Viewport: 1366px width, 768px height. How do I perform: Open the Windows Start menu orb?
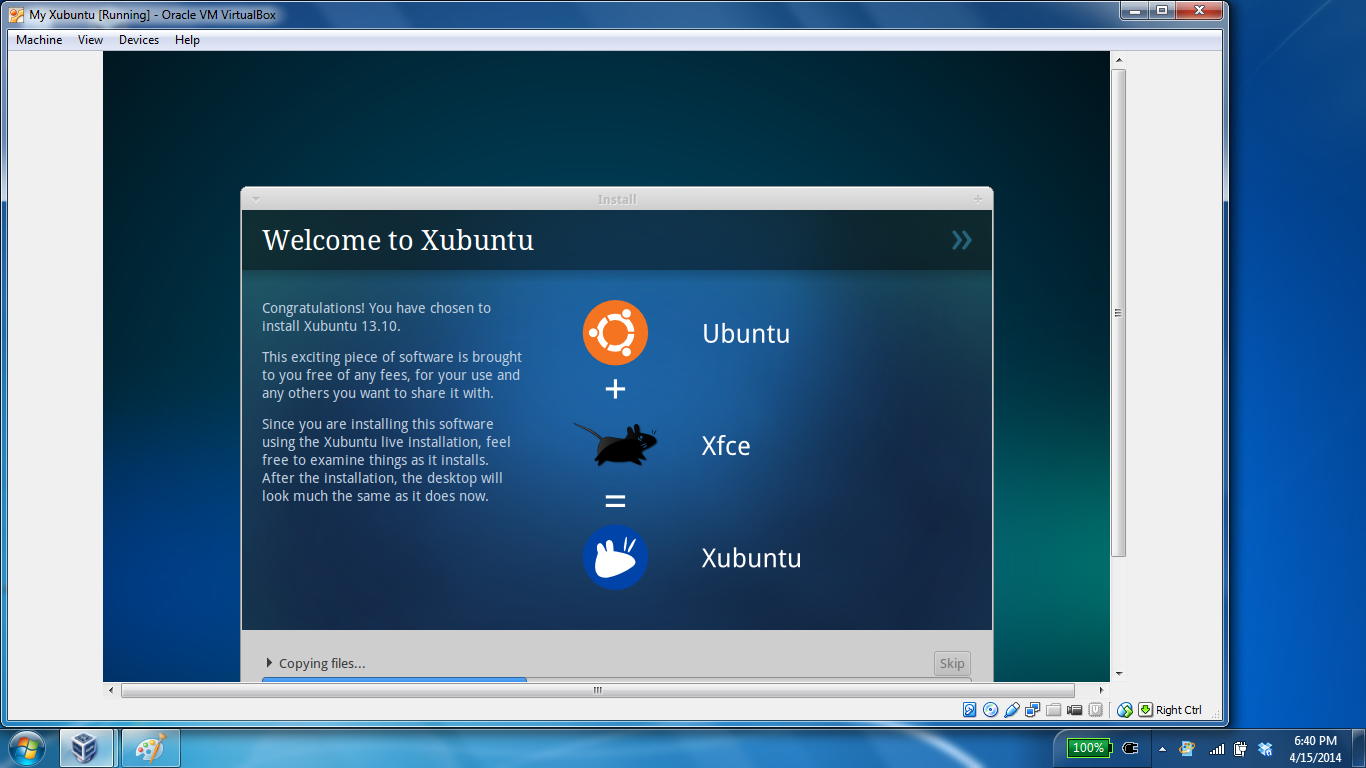point(26,748)
